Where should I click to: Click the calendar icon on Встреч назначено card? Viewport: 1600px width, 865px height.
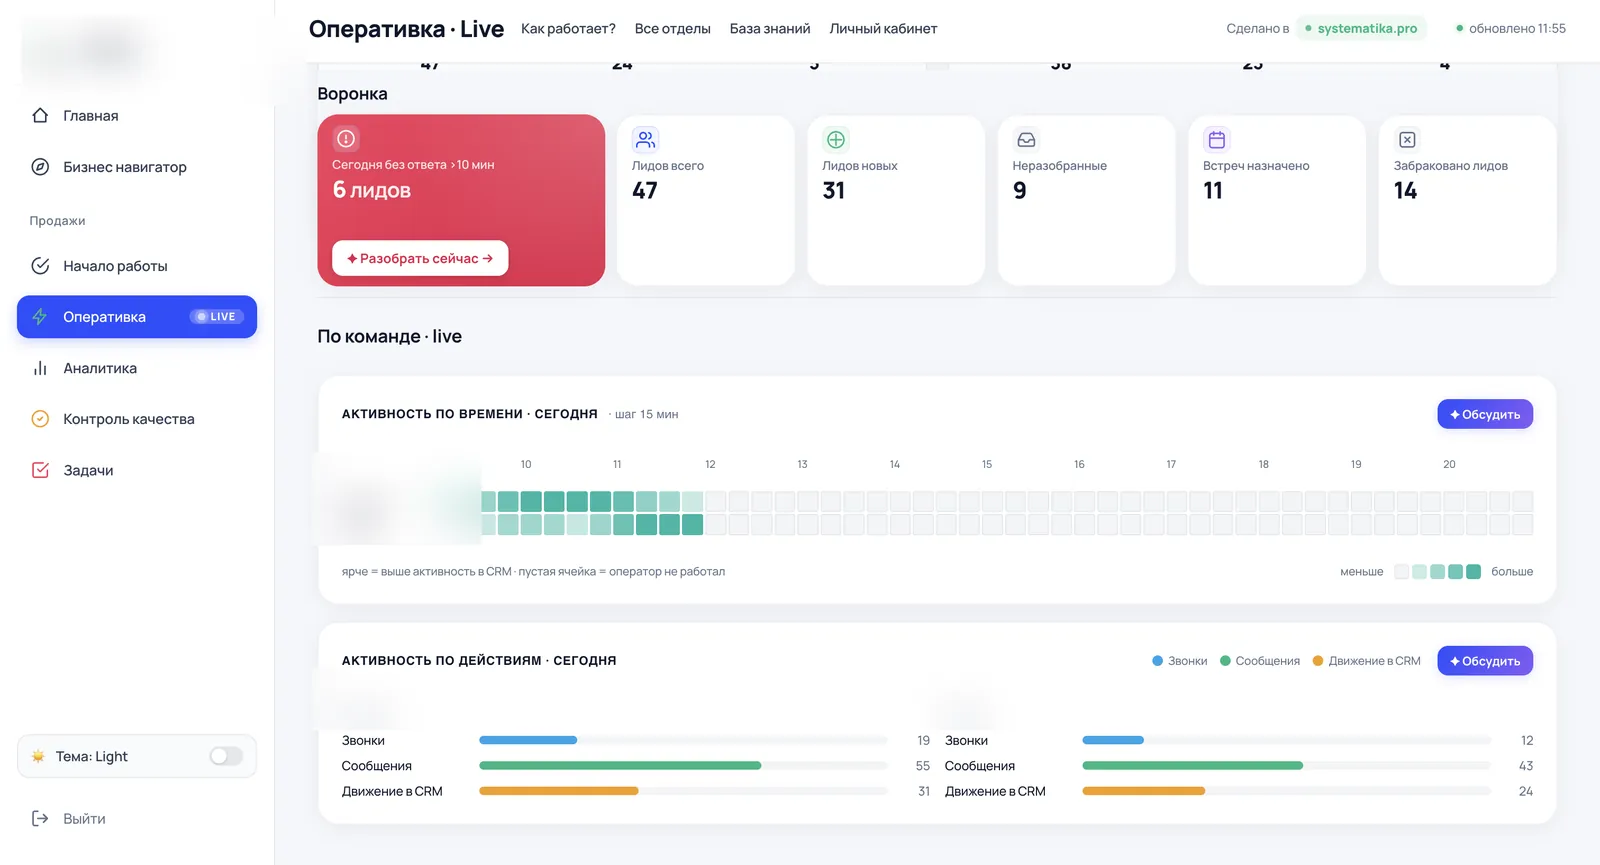(x=1217, y=139)
